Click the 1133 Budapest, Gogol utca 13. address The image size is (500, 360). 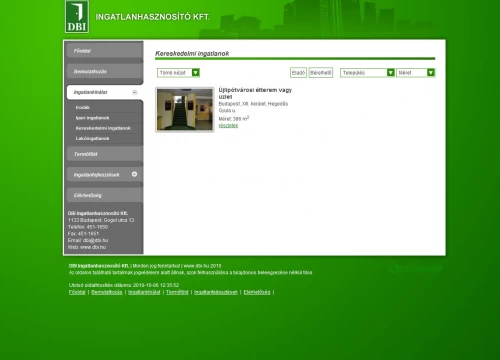(x=101, y=220)
